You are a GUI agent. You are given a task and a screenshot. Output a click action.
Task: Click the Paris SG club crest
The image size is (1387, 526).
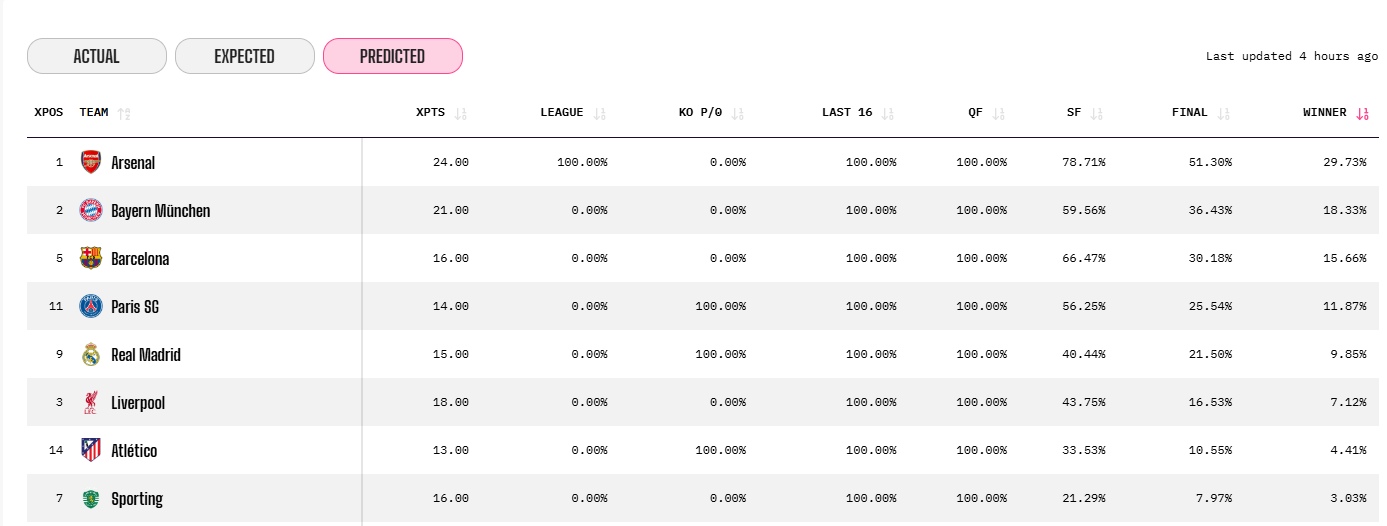pyautogui.click(x=91, y=306)
